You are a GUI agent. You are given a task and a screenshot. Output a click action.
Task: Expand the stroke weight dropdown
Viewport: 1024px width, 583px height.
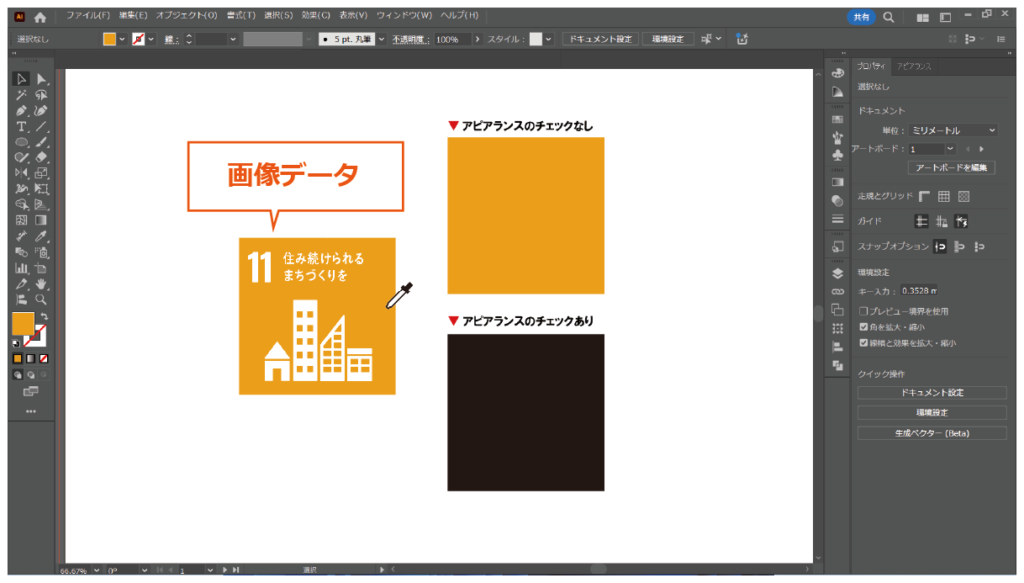click(232, 39)
